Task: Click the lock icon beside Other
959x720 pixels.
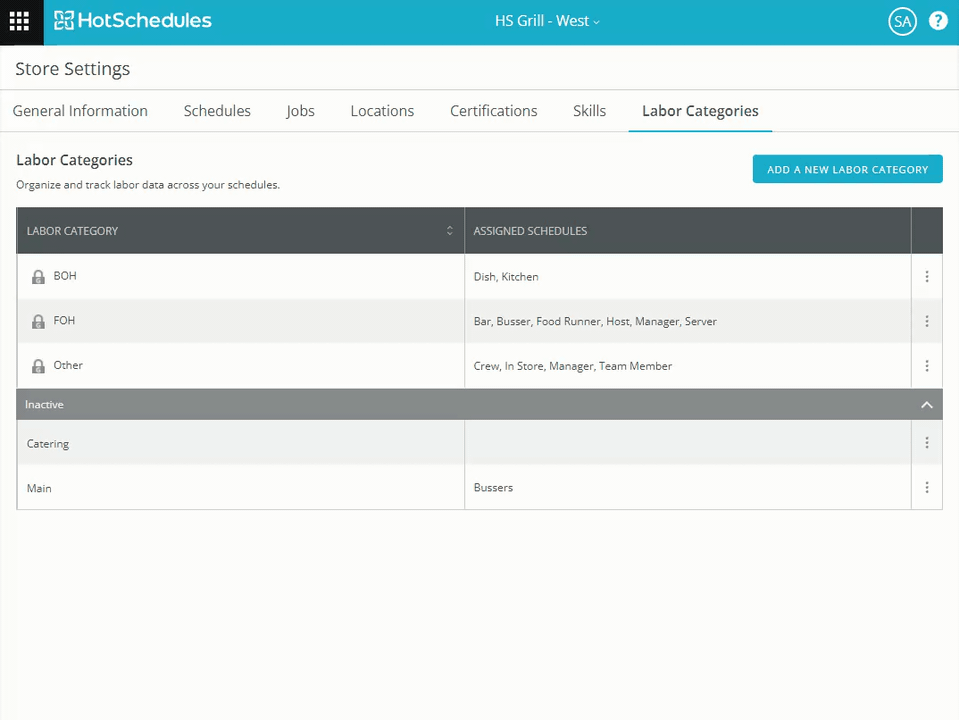Action: [x=38, y=366]
